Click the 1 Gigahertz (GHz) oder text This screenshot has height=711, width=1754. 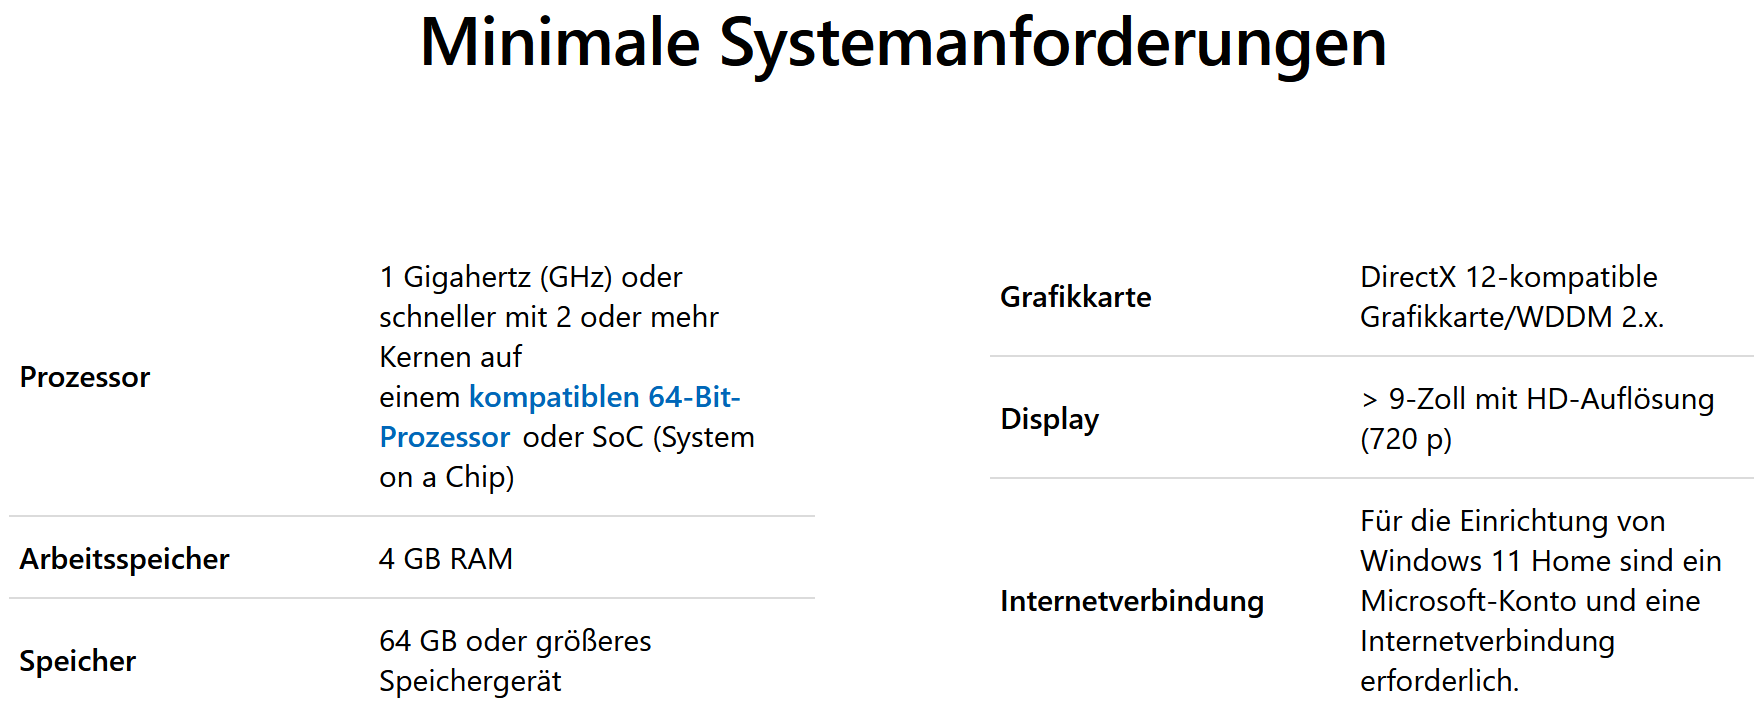pos(531,277)
